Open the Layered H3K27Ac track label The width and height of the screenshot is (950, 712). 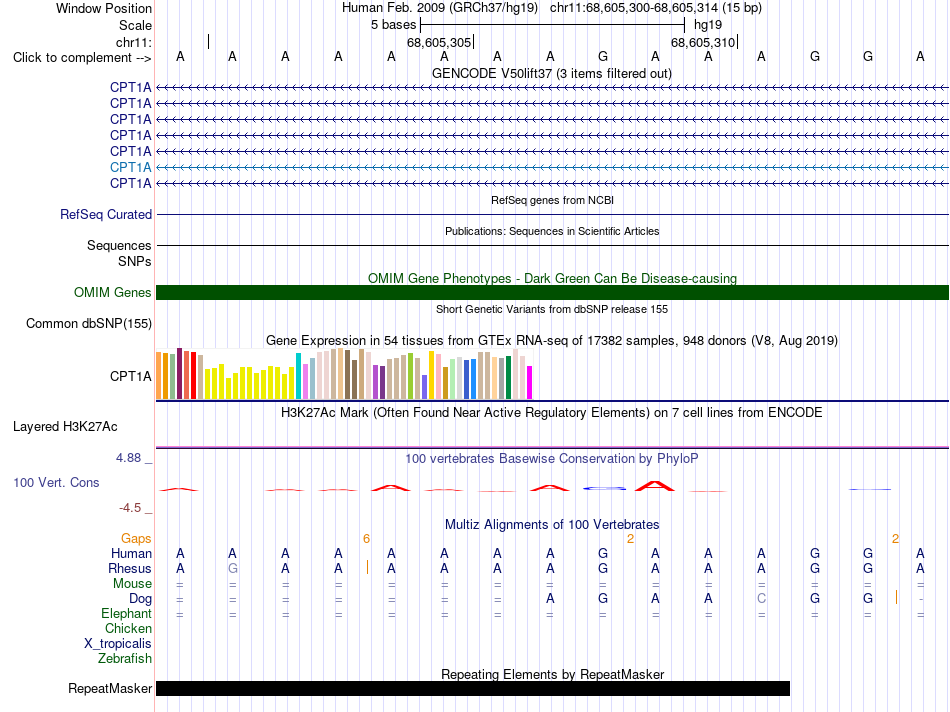pos(65,427)
